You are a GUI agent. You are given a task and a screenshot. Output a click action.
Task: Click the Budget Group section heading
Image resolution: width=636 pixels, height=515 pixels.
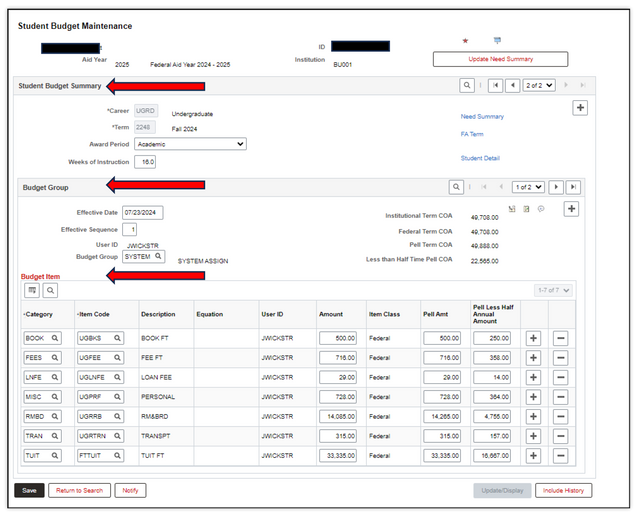click(45, 187)
